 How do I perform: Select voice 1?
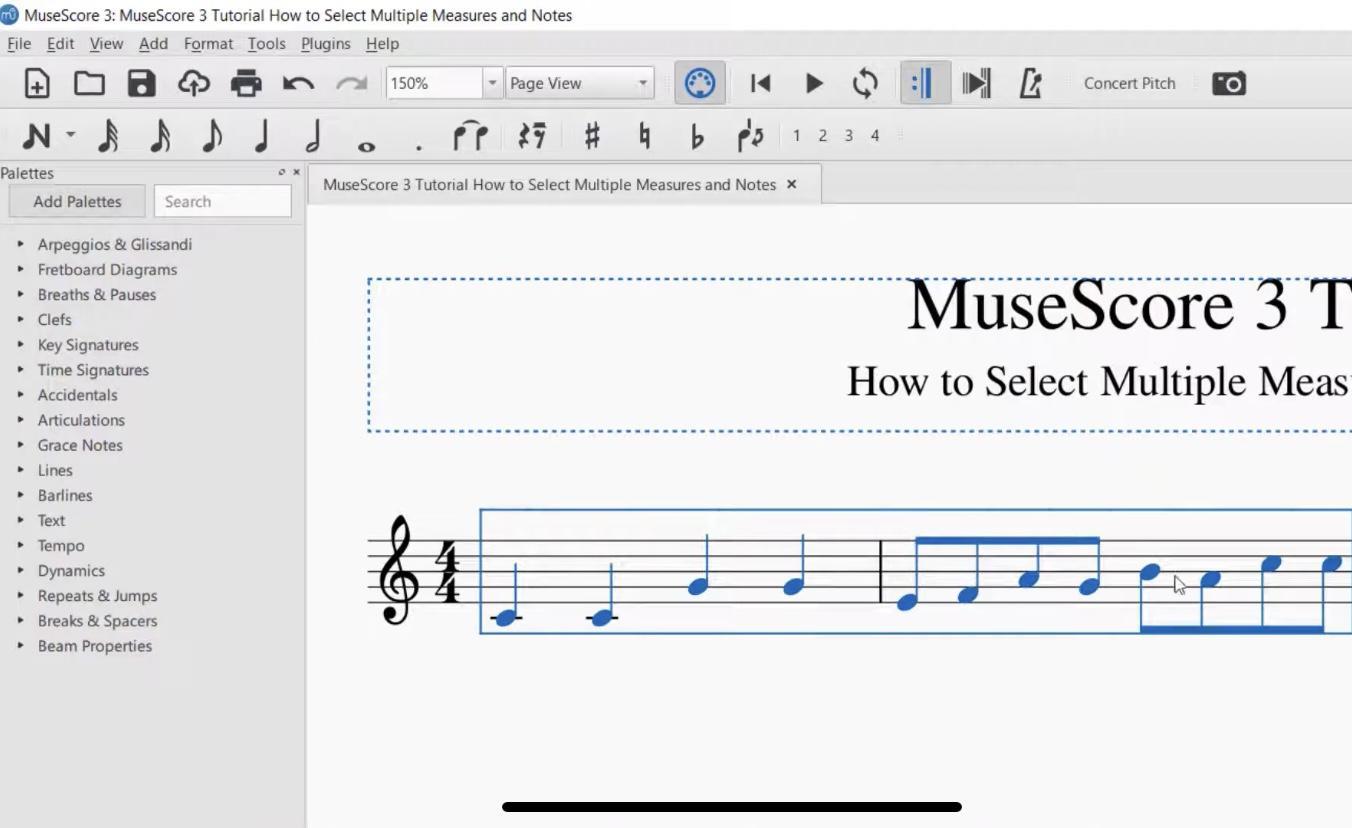tap(796, 135)
